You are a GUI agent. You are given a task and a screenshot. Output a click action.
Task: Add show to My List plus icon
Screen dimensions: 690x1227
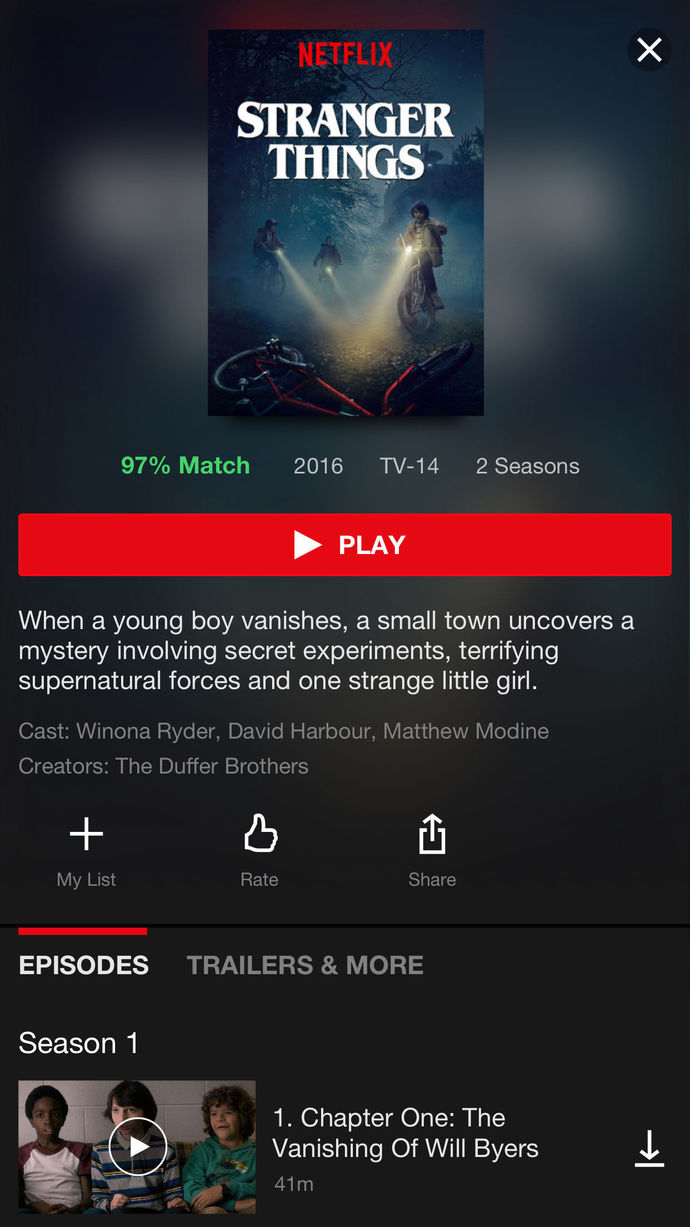point(86,834)
